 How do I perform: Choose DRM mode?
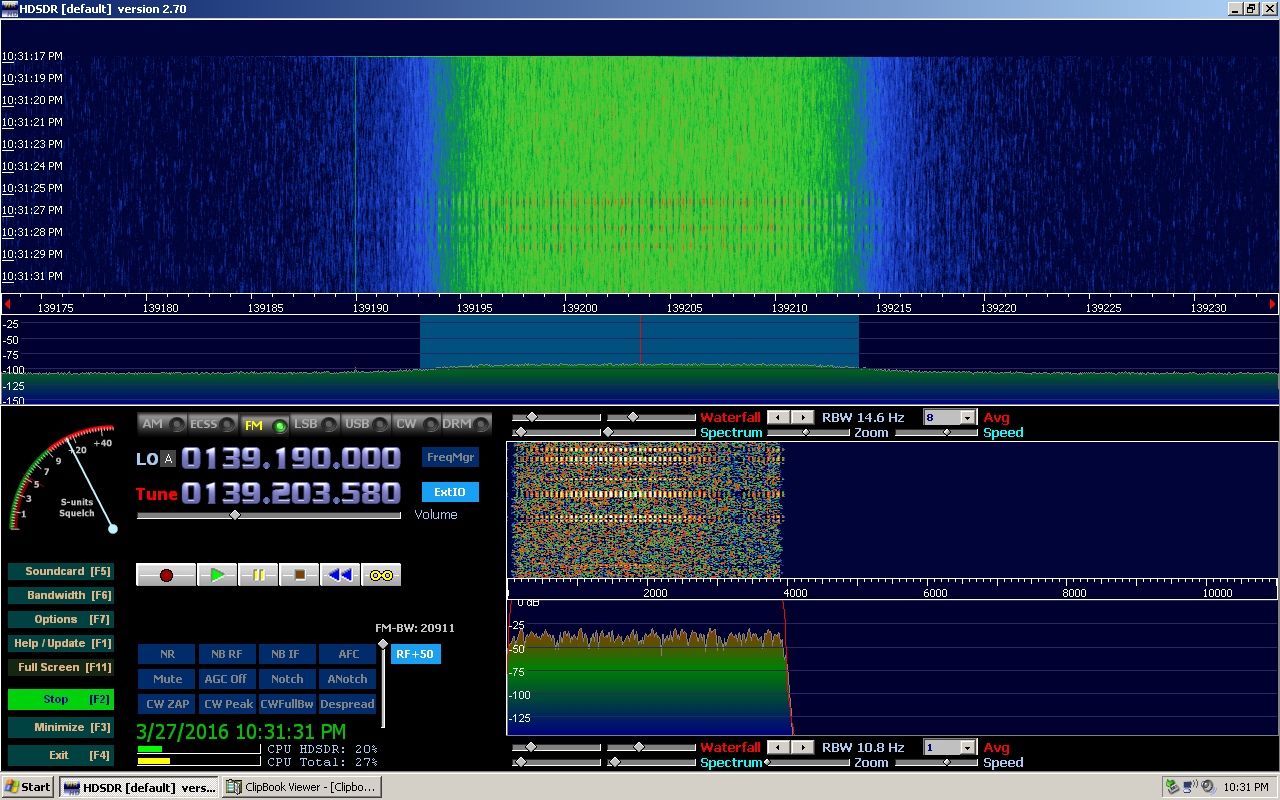pyautogui.click(x=466, y=424)
